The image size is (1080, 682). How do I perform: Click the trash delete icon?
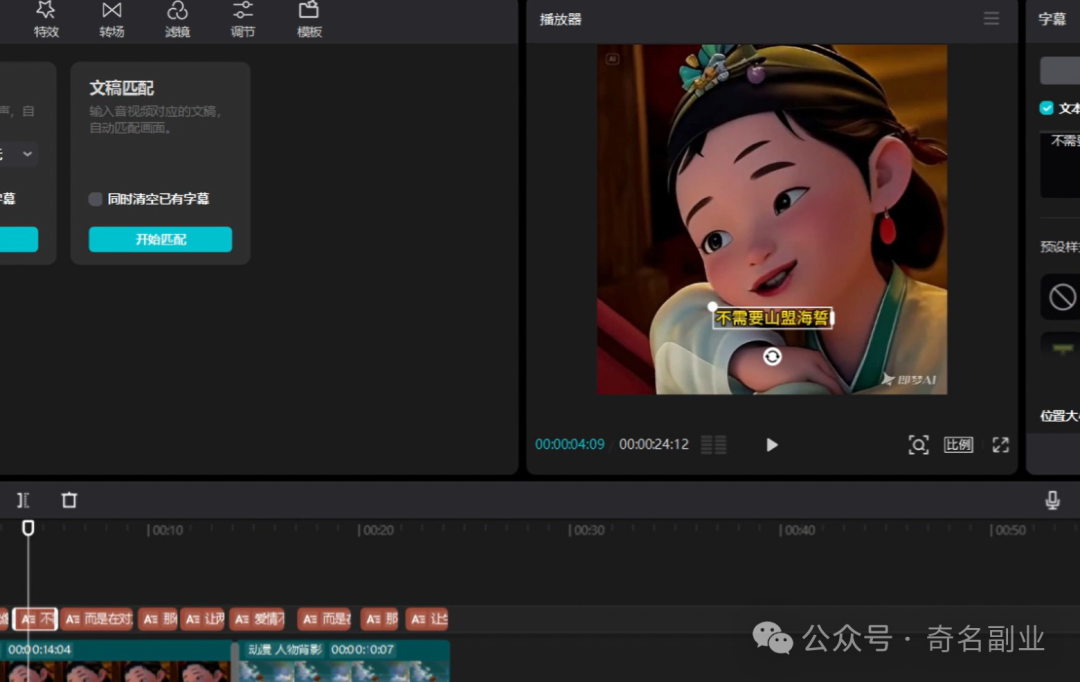[x=69, y=500]
